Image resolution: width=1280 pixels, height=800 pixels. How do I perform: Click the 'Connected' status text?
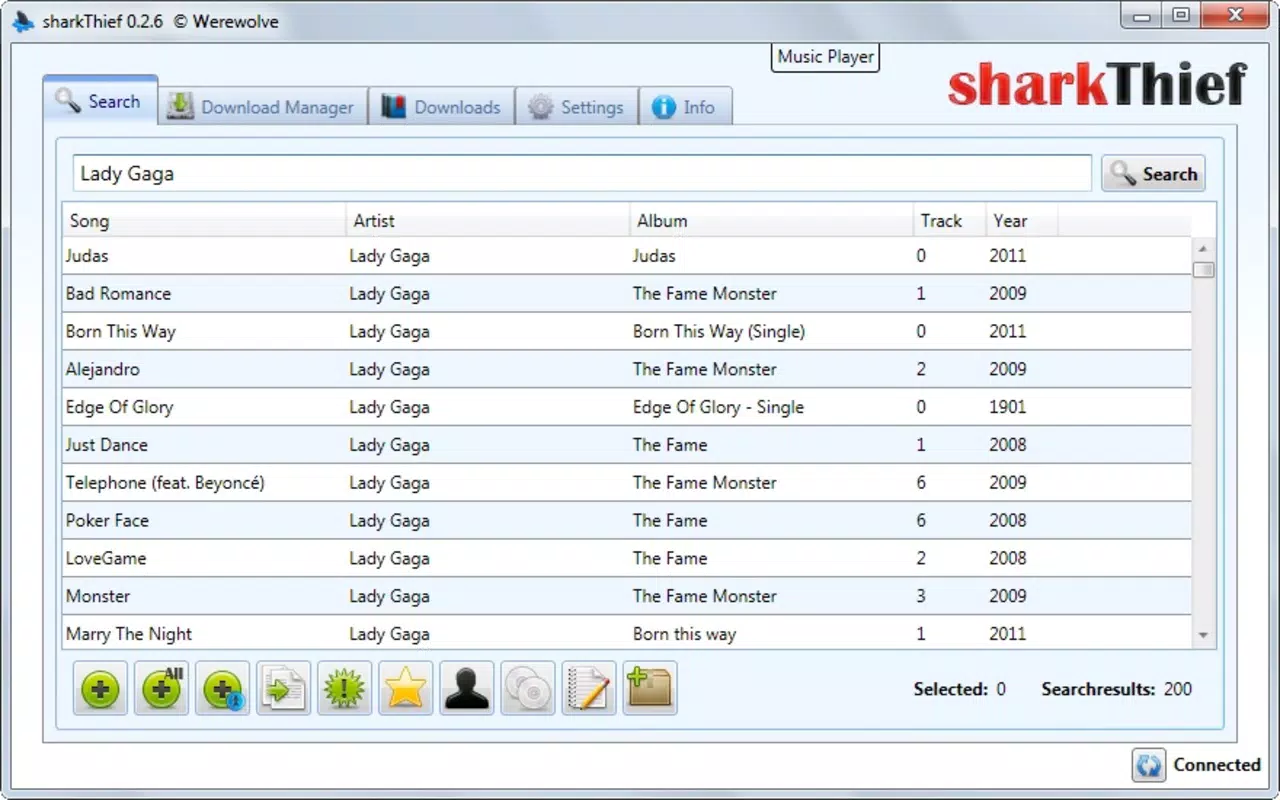tap(1216, 765)
